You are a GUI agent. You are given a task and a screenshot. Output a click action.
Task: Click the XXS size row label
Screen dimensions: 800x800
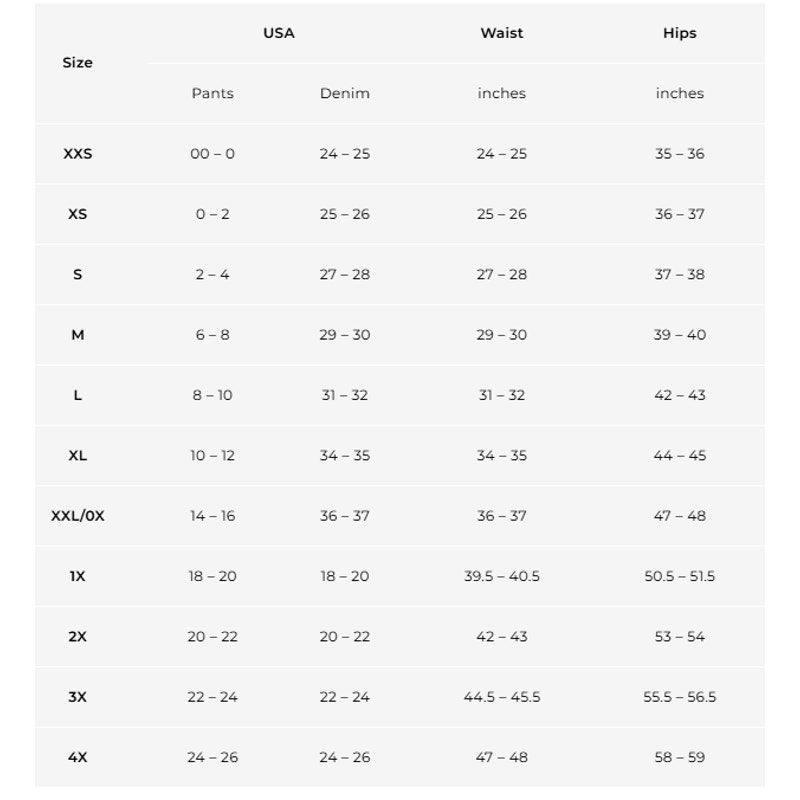78,154
